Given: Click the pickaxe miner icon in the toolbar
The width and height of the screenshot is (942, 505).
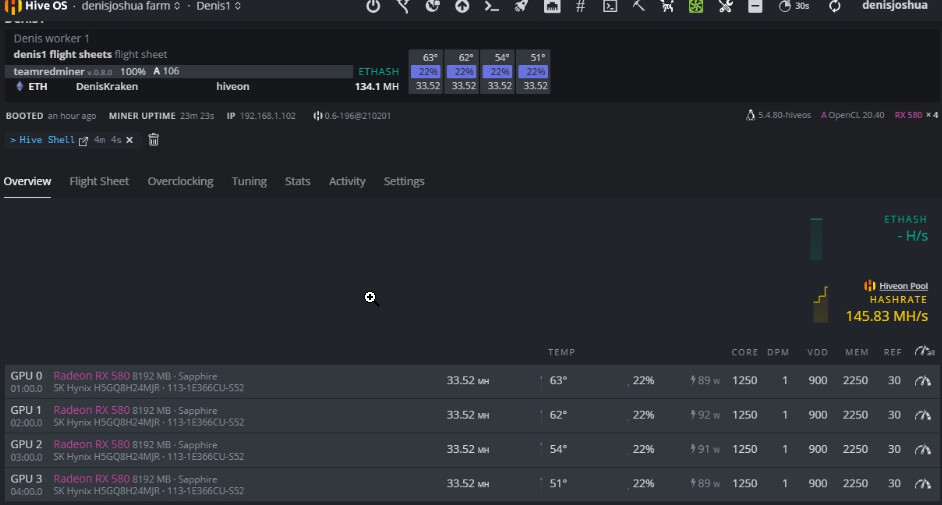Looking at the screenshot, I should pyautogui.click(x=639, y=6).
